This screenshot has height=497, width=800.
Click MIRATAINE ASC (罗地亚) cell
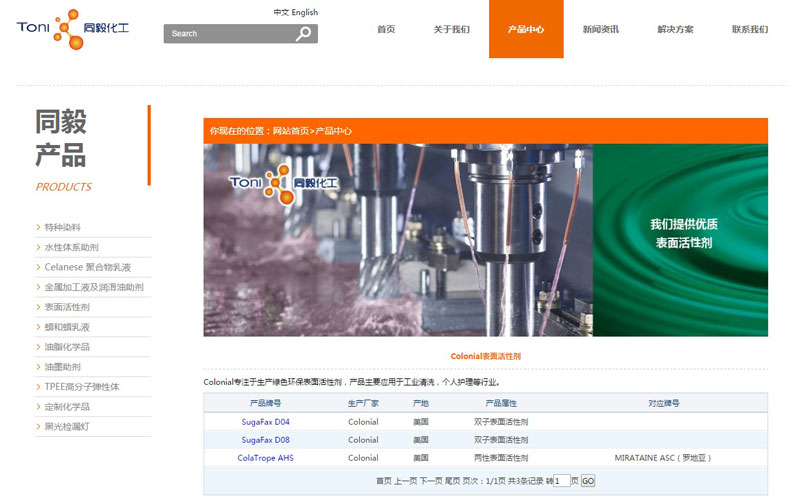pyautogui.click(x=663, y=458)
